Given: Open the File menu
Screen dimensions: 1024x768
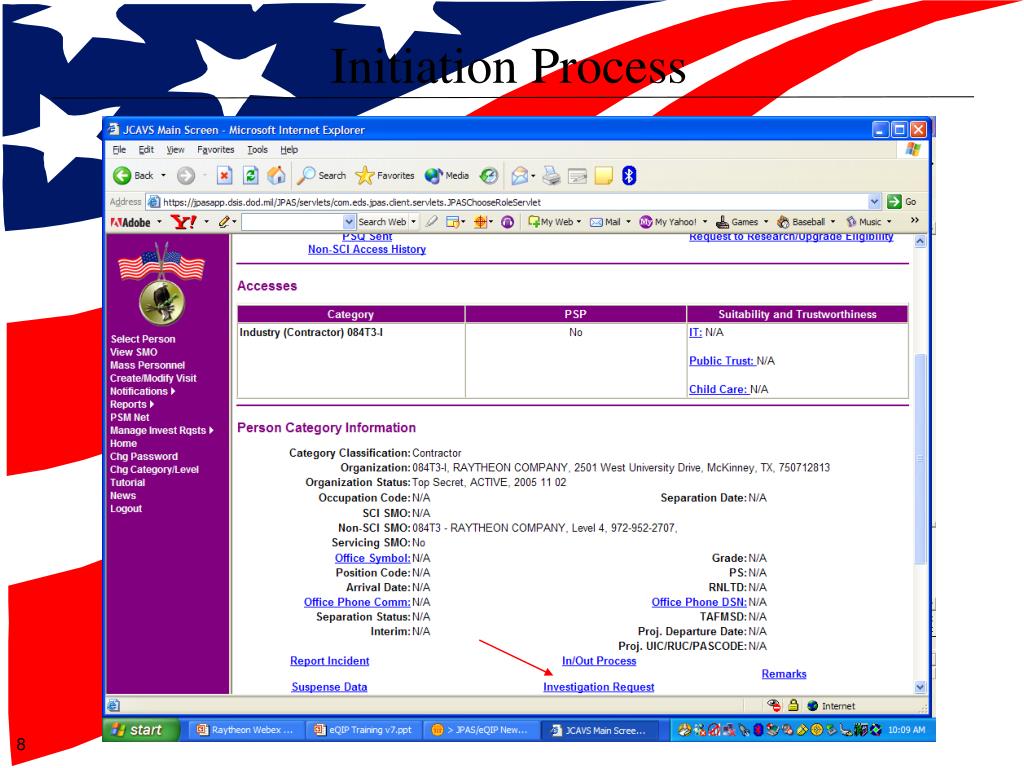Looking at the screenshot, I should pos(119,150).
